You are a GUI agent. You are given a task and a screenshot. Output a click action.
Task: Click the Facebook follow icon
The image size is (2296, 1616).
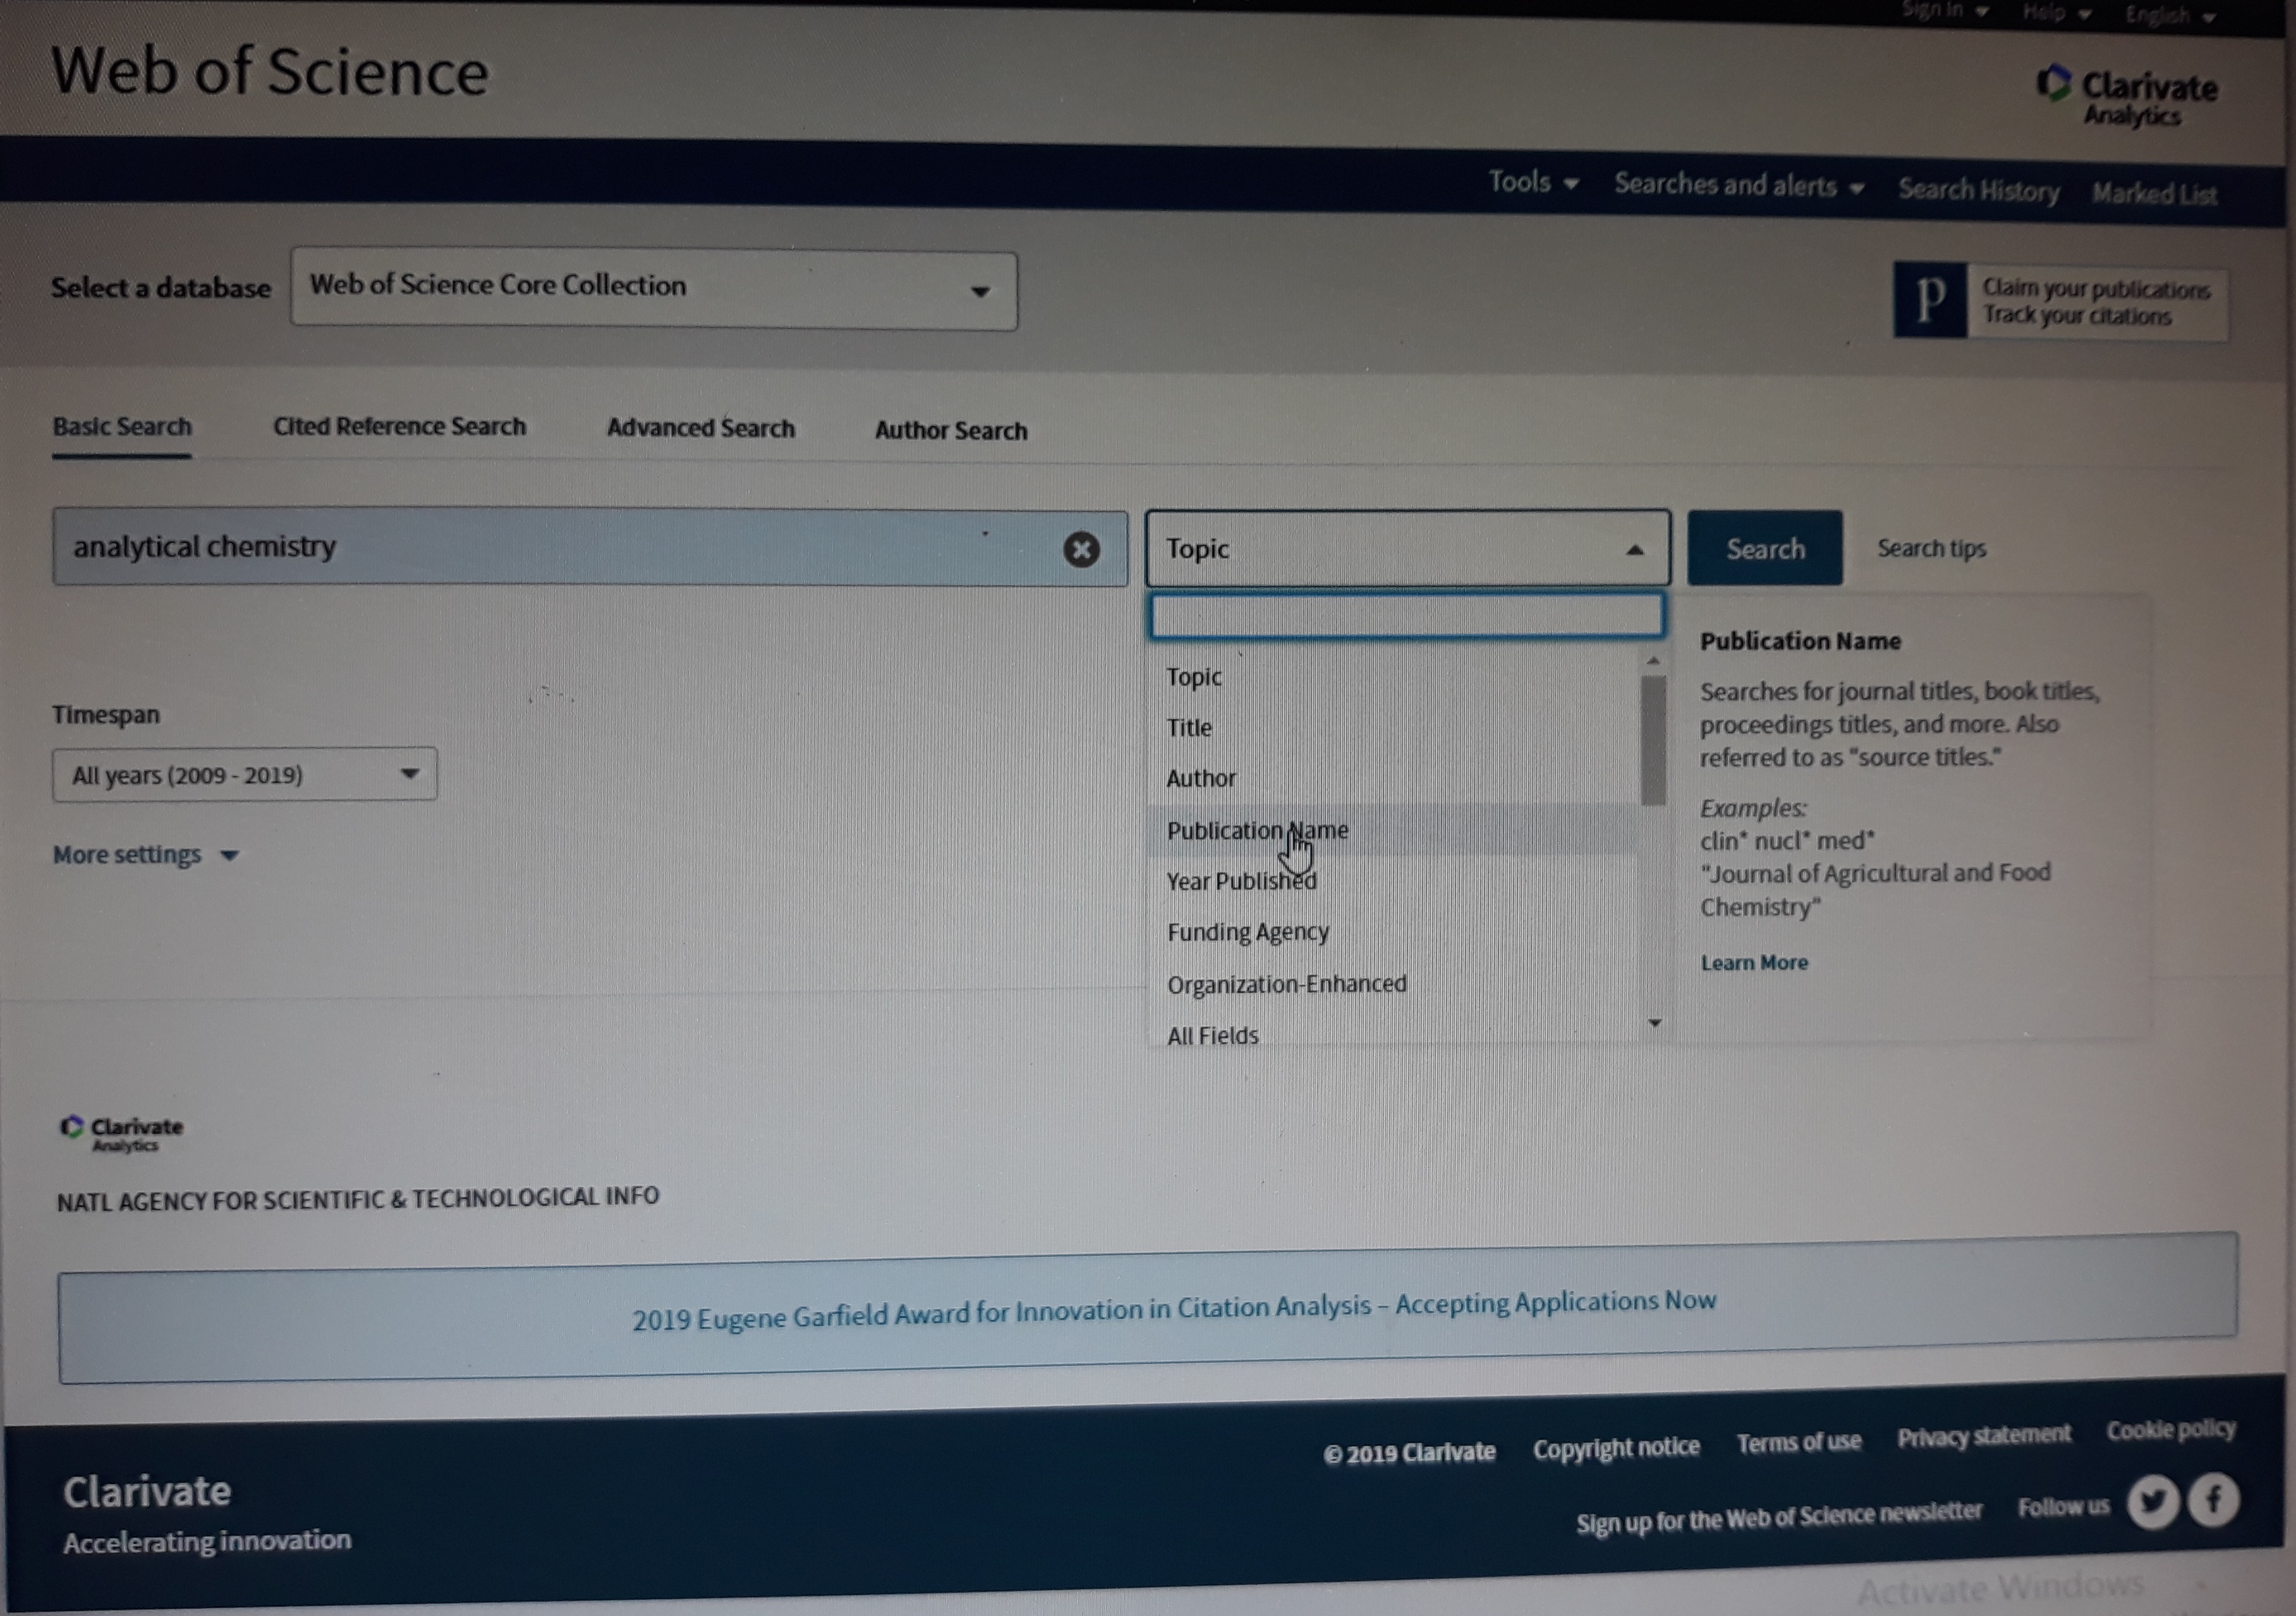2213,1500
